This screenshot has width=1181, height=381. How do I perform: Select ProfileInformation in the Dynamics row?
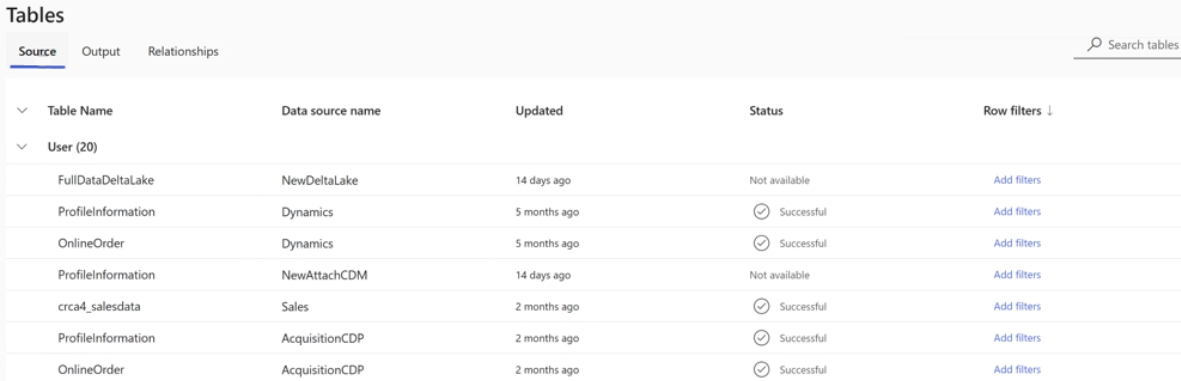click(x=106, y=212)
